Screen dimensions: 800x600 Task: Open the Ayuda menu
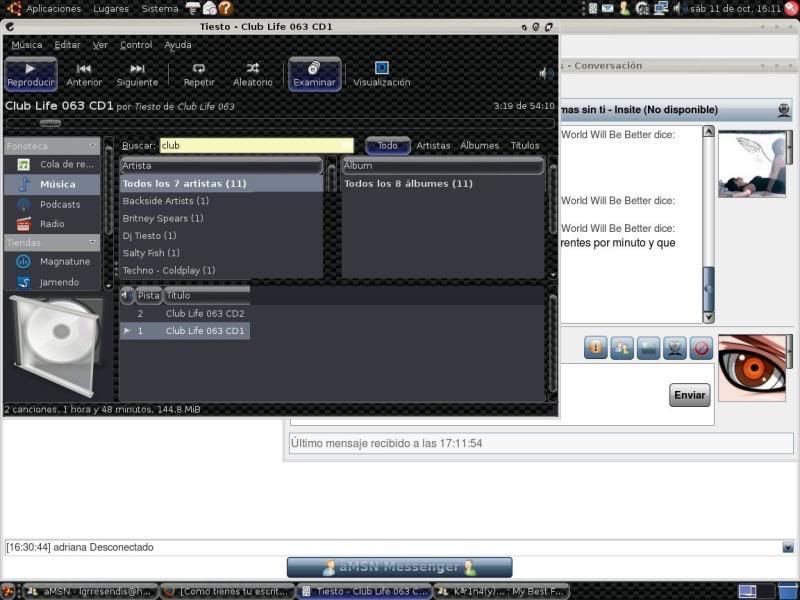click(178, 45)
